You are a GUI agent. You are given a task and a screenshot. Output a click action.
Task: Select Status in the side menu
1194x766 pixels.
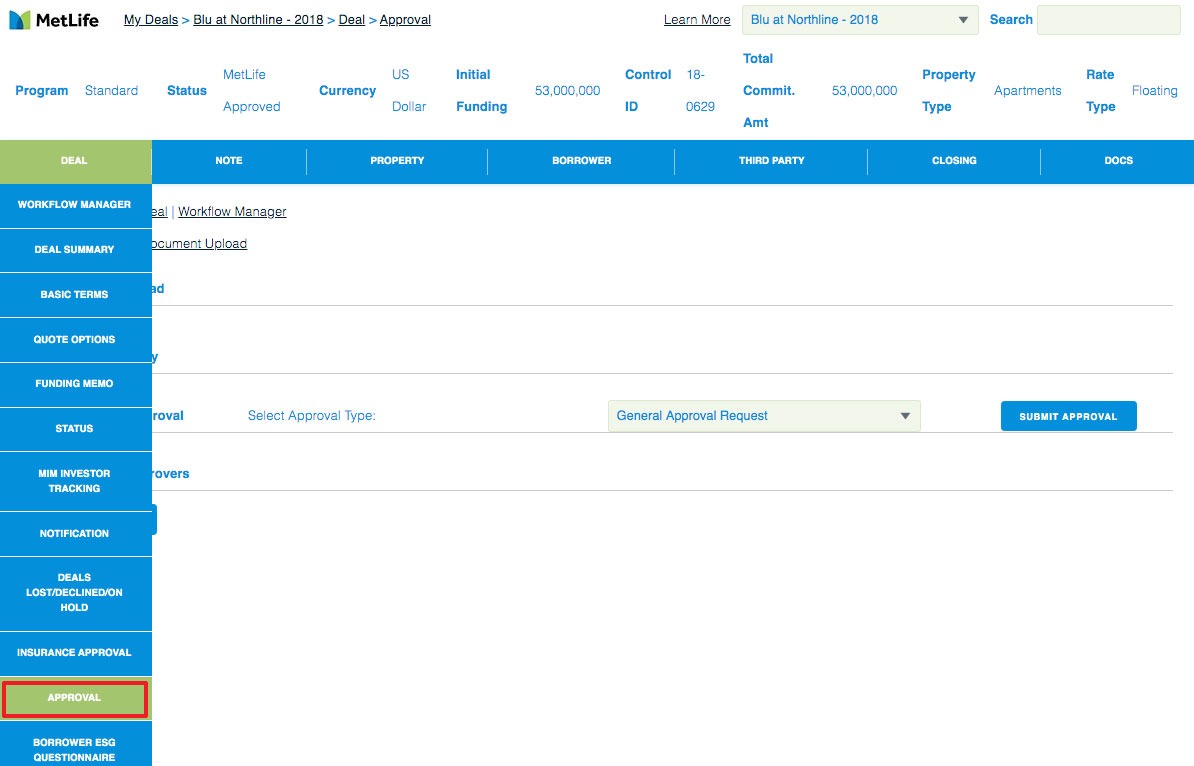click(x=75, y=429)
